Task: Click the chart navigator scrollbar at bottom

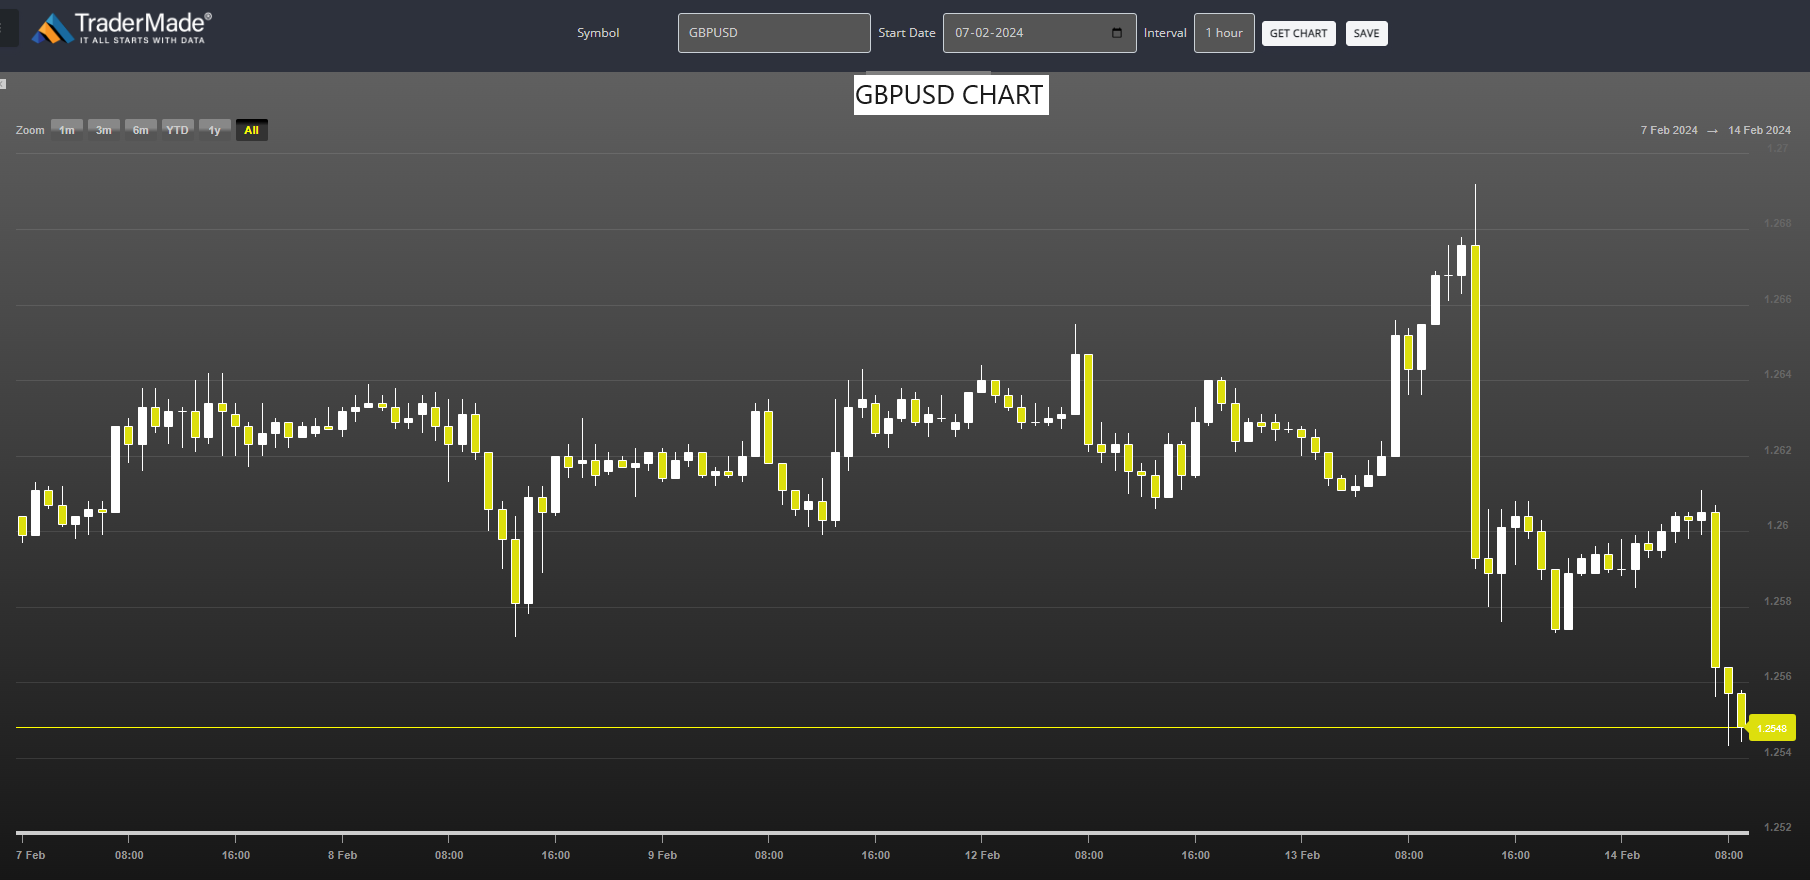Action: pos(882,832)
